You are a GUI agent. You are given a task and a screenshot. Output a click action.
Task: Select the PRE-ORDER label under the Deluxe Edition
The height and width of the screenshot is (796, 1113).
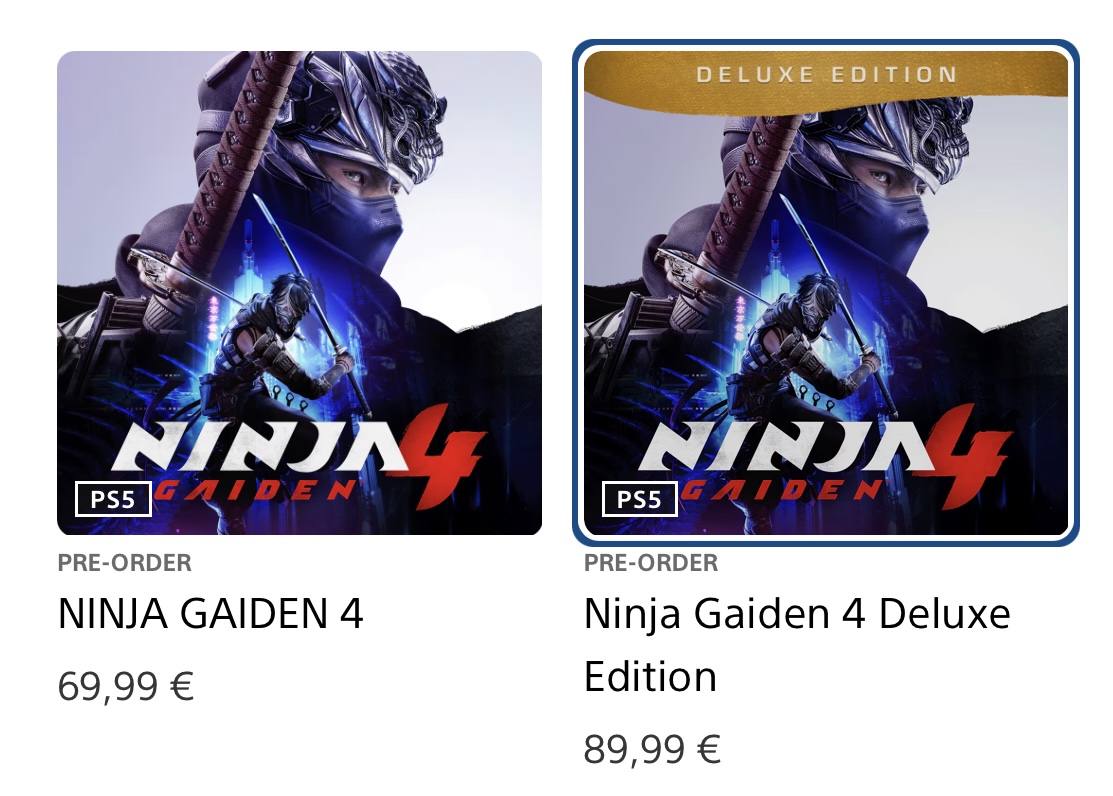pos(651,563)
